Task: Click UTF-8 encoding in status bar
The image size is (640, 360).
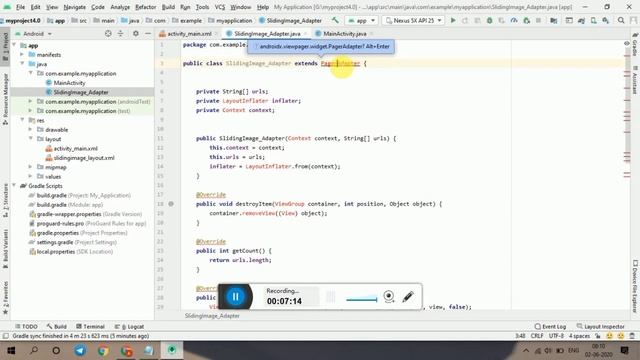Action: [x=556, y=336]
